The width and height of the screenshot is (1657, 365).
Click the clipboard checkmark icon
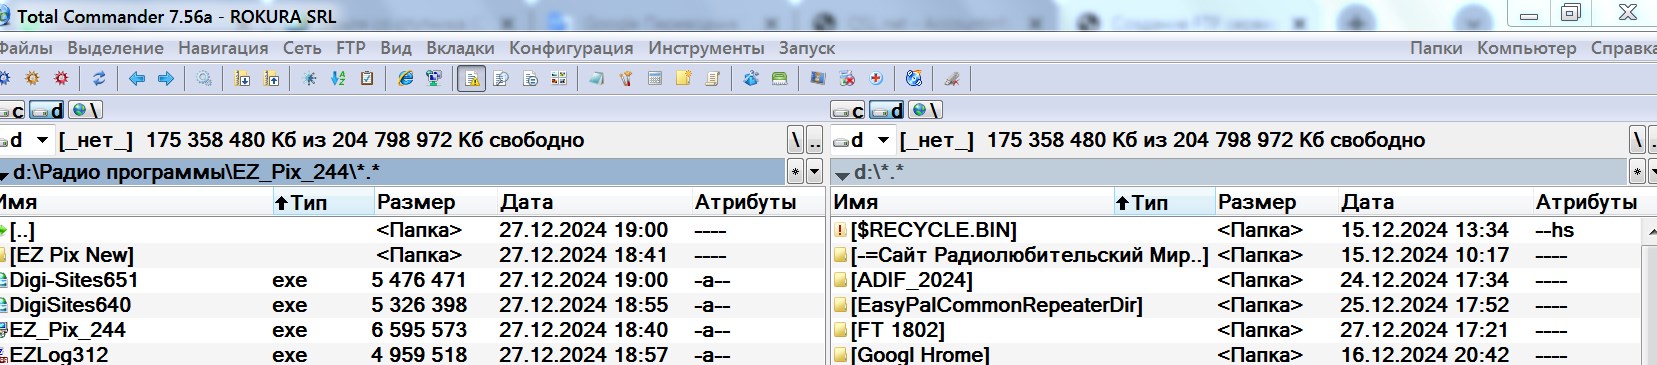[x=367, y=79]
